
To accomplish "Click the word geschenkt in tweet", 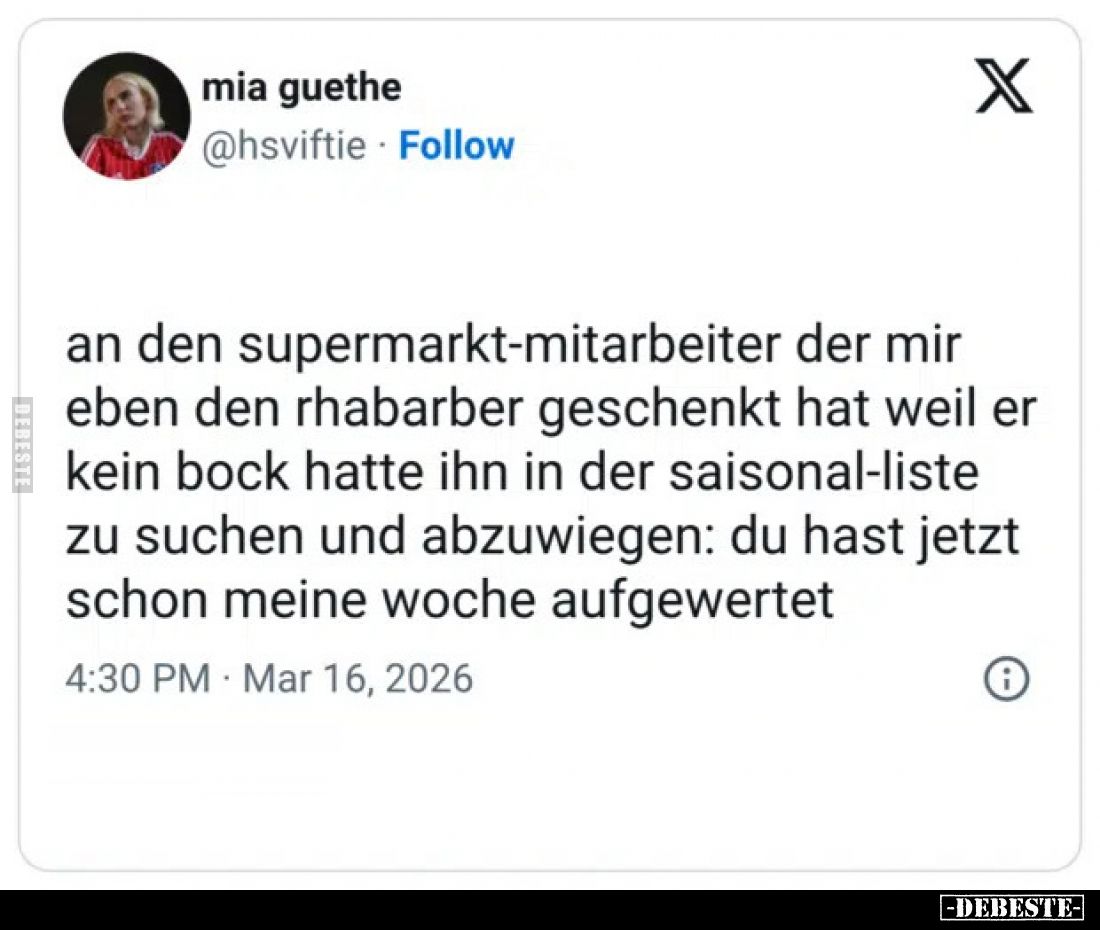I will (659, 410).
